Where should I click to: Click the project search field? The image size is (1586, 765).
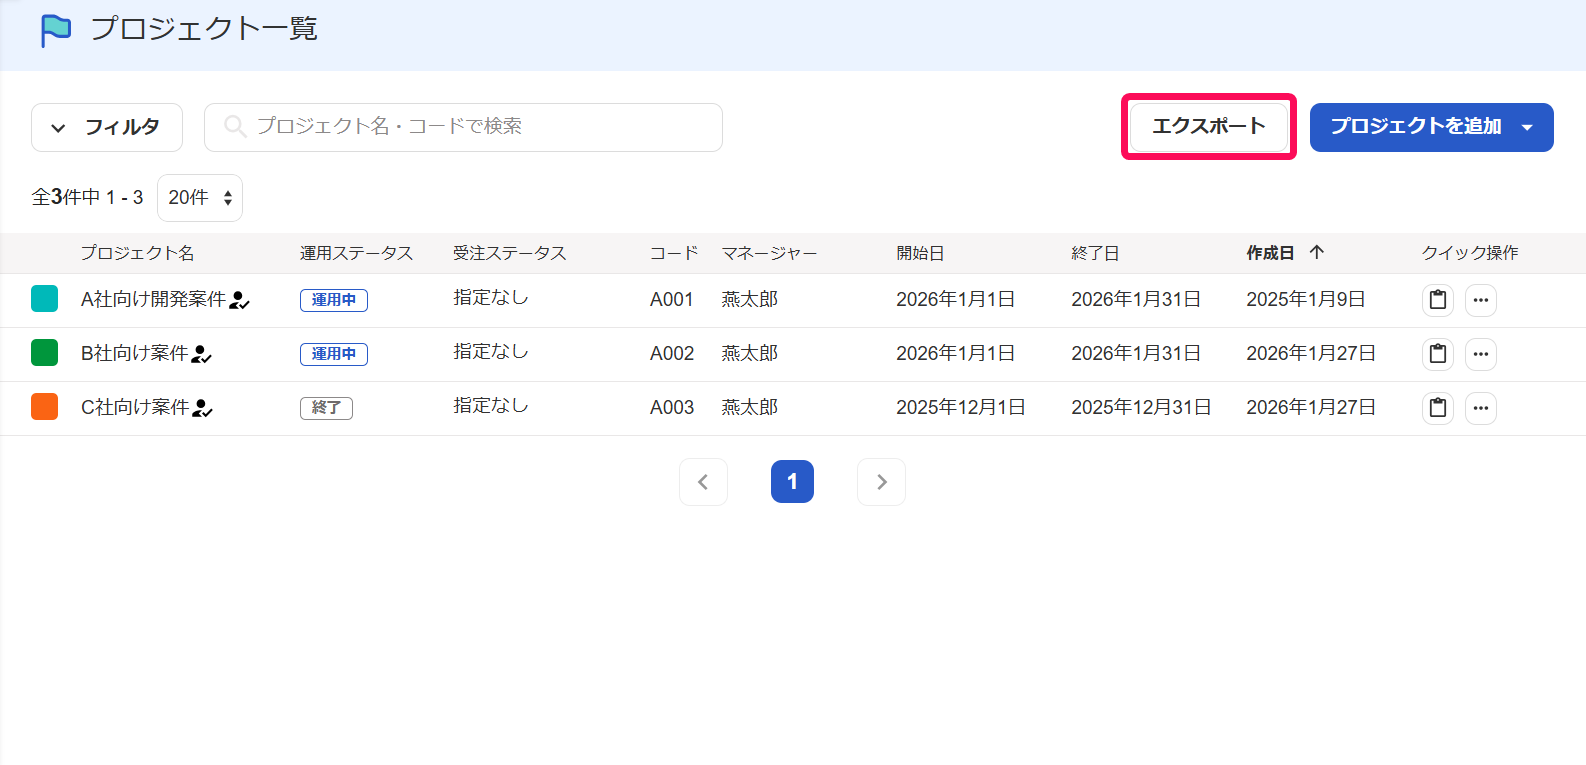click(x=463, y=127)
